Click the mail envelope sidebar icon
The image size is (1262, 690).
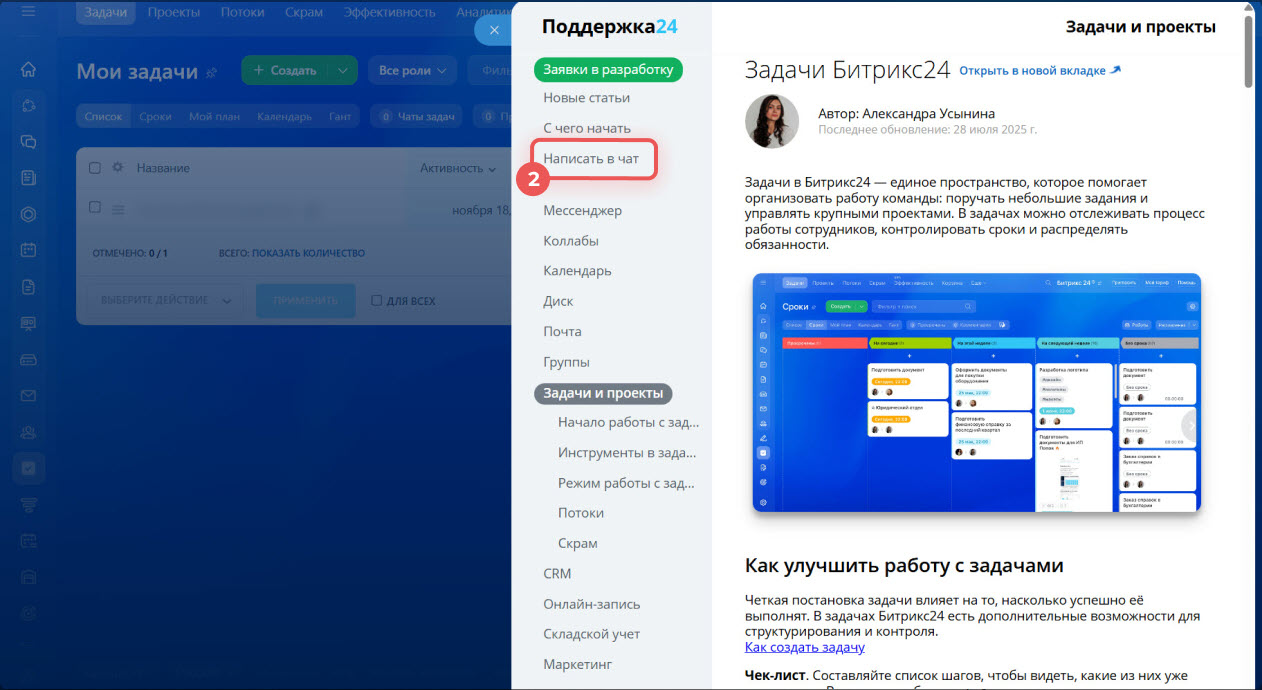pyautogui.click(x=28, y=396)
